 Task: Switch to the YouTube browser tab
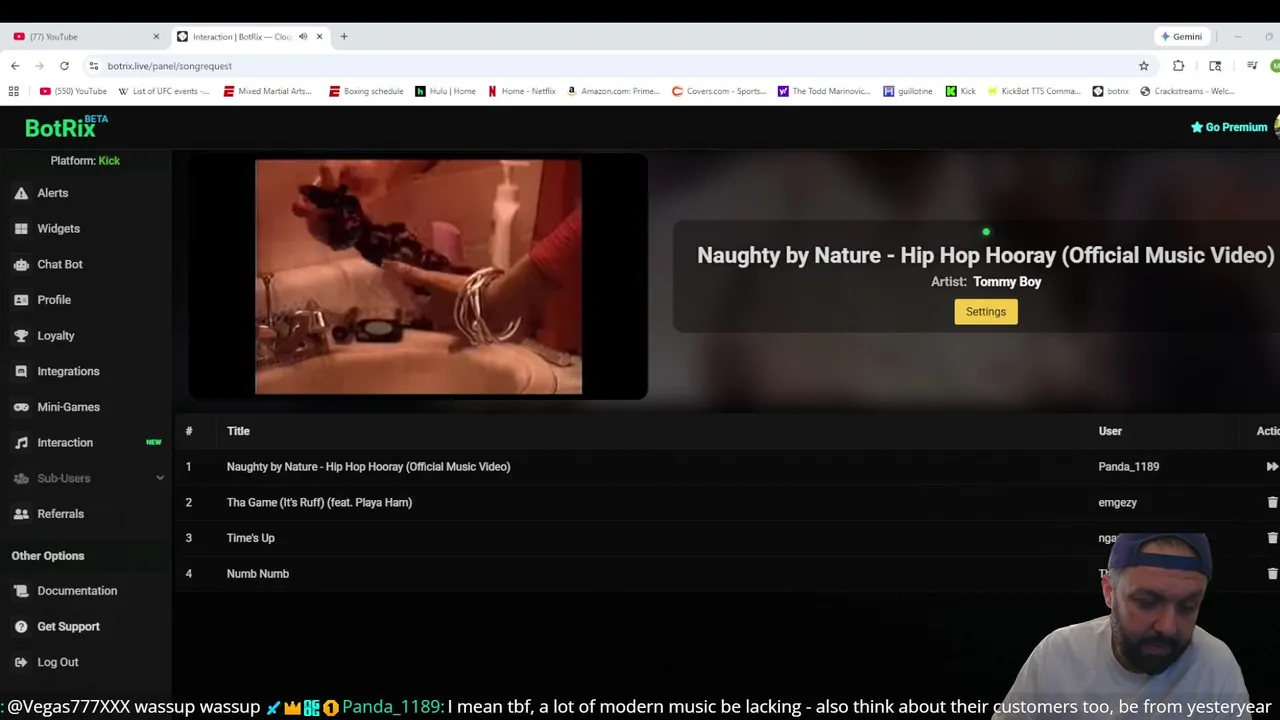[85, 37]
